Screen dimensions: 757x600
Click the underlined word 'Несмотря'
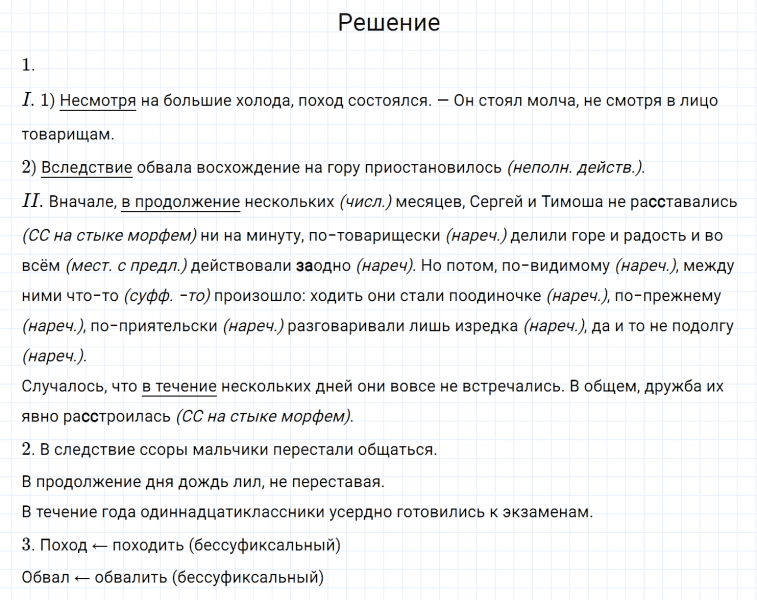pos(98,101)
